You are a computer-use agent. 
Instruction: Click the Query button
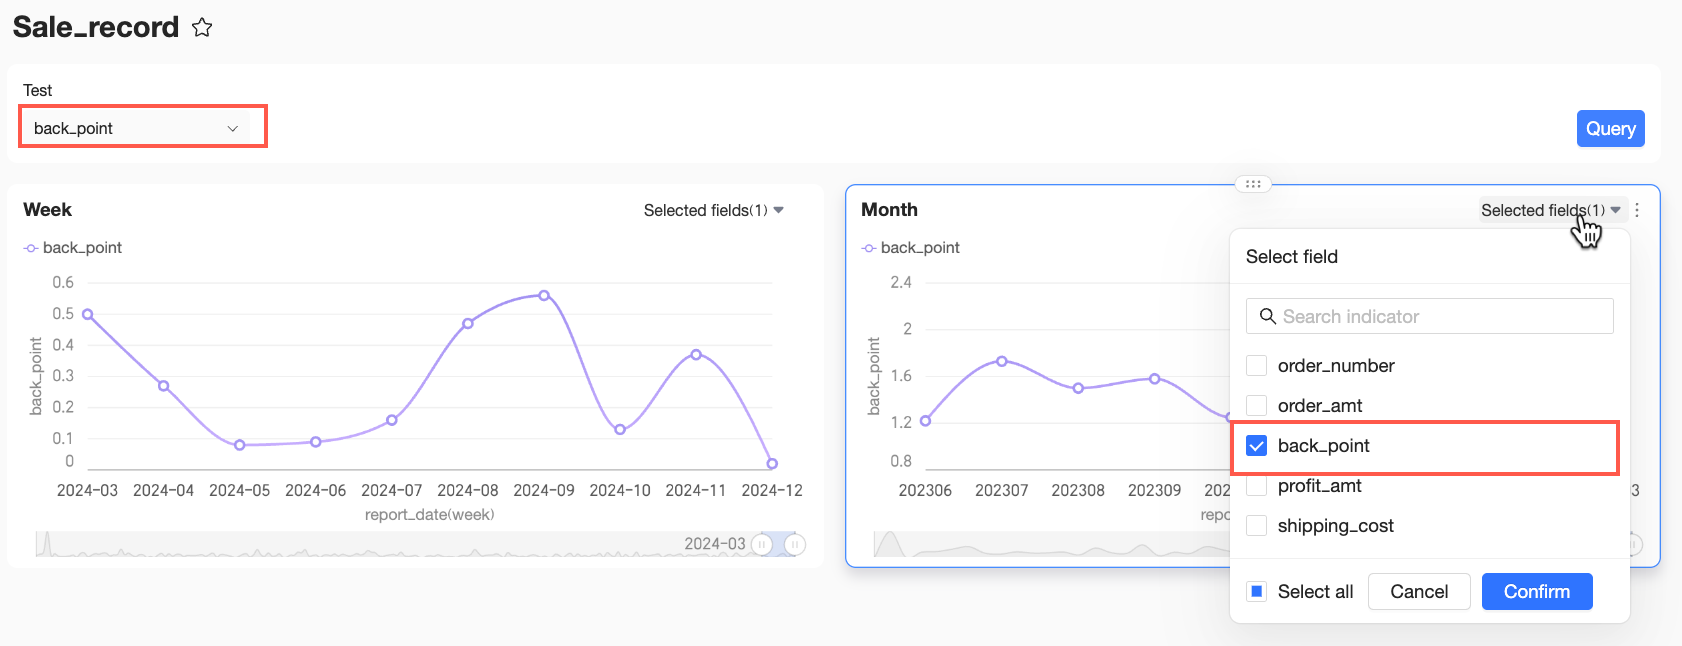tap(1610, 128)
